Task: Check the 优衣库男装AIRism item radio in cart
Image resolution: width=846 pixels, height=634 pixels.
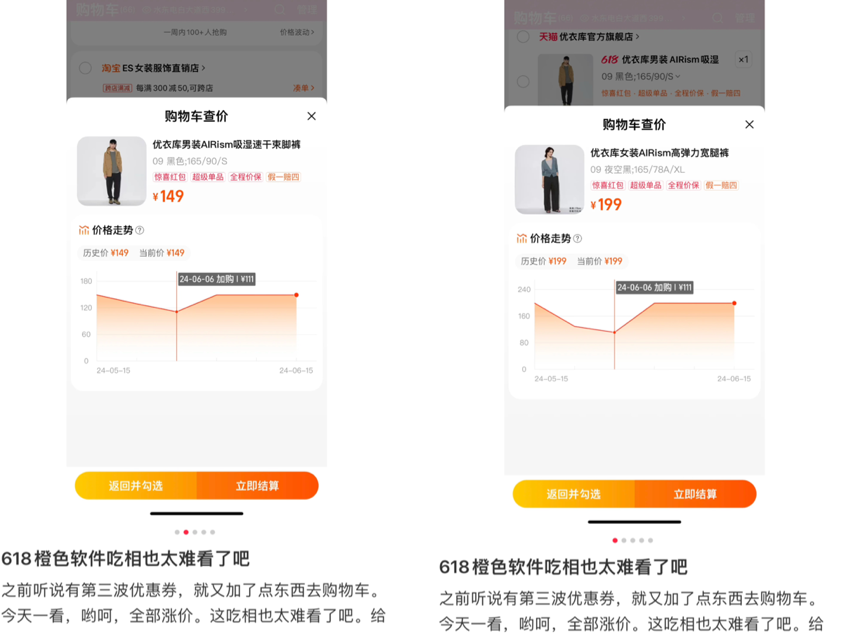Action: pyautogui.click(x=523, y=81)
